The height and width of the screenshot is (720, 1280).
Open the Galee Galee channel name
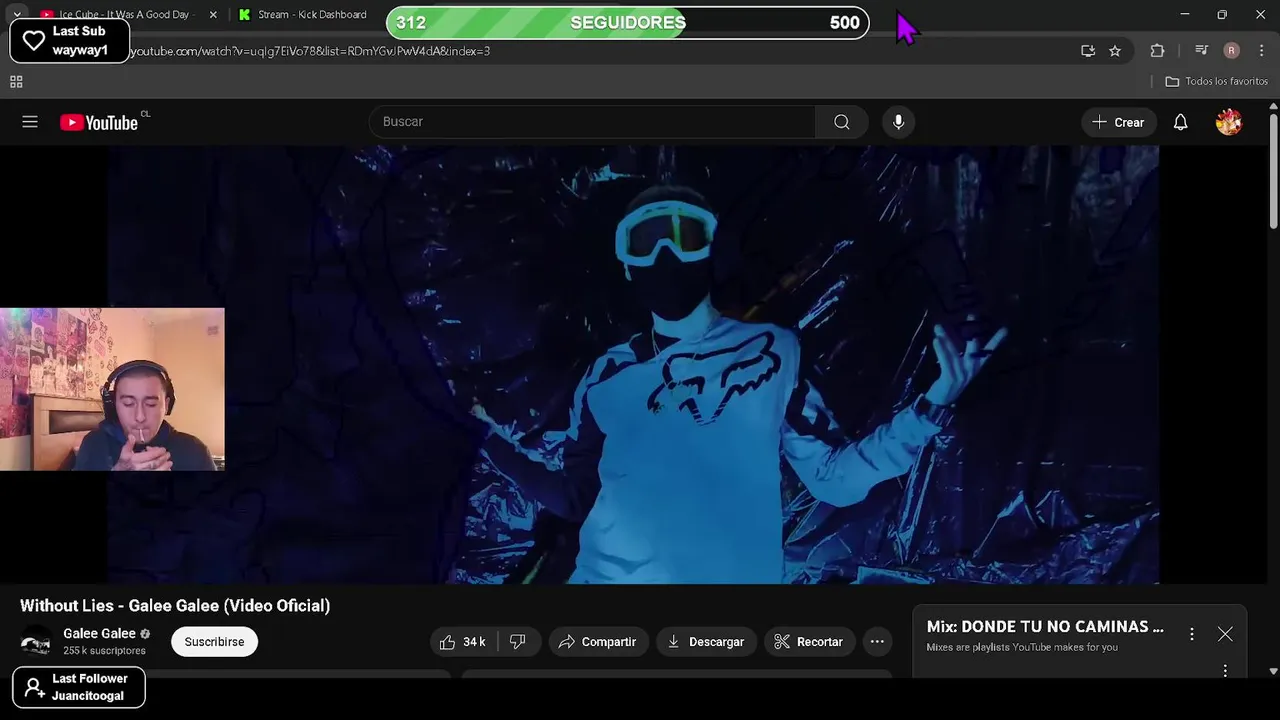(99, 634)
